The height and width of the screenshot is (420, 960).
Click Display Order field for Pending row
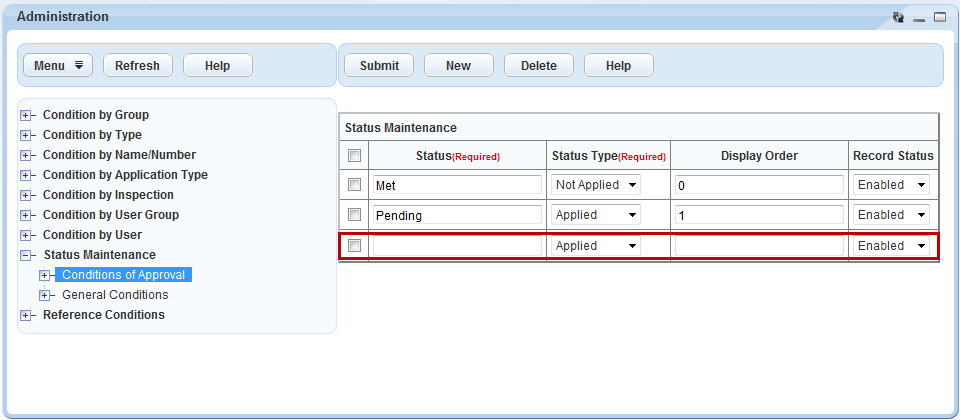759,215
